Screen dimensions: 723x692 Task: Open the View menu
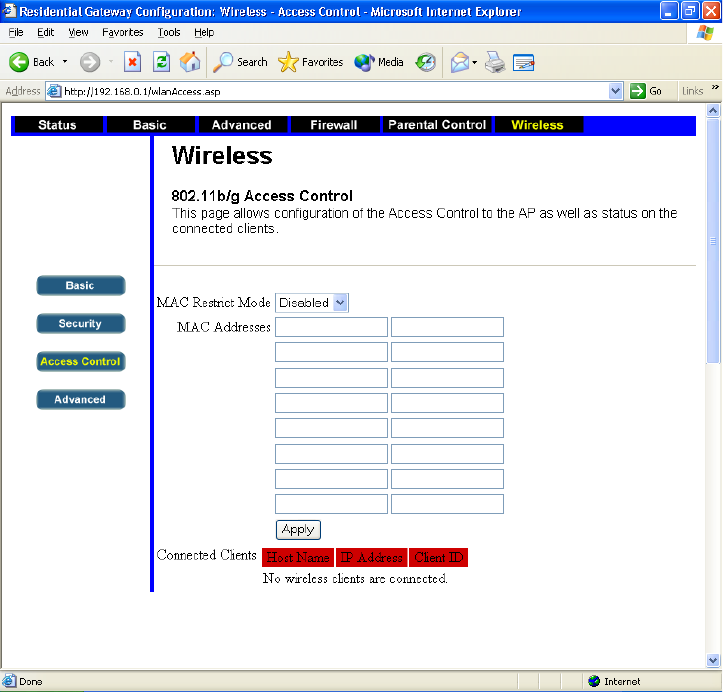tap(78, 32)
